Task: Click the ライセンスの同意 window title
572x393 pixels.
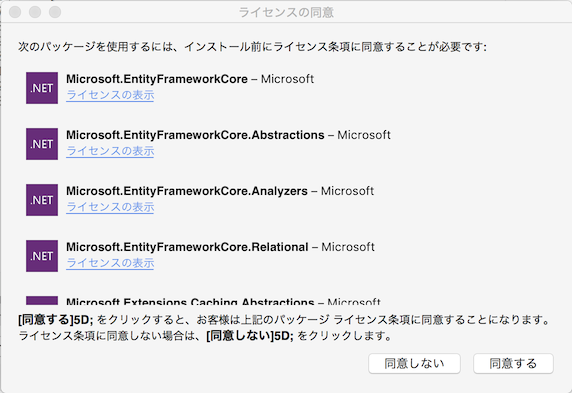Action: [286, 12]
